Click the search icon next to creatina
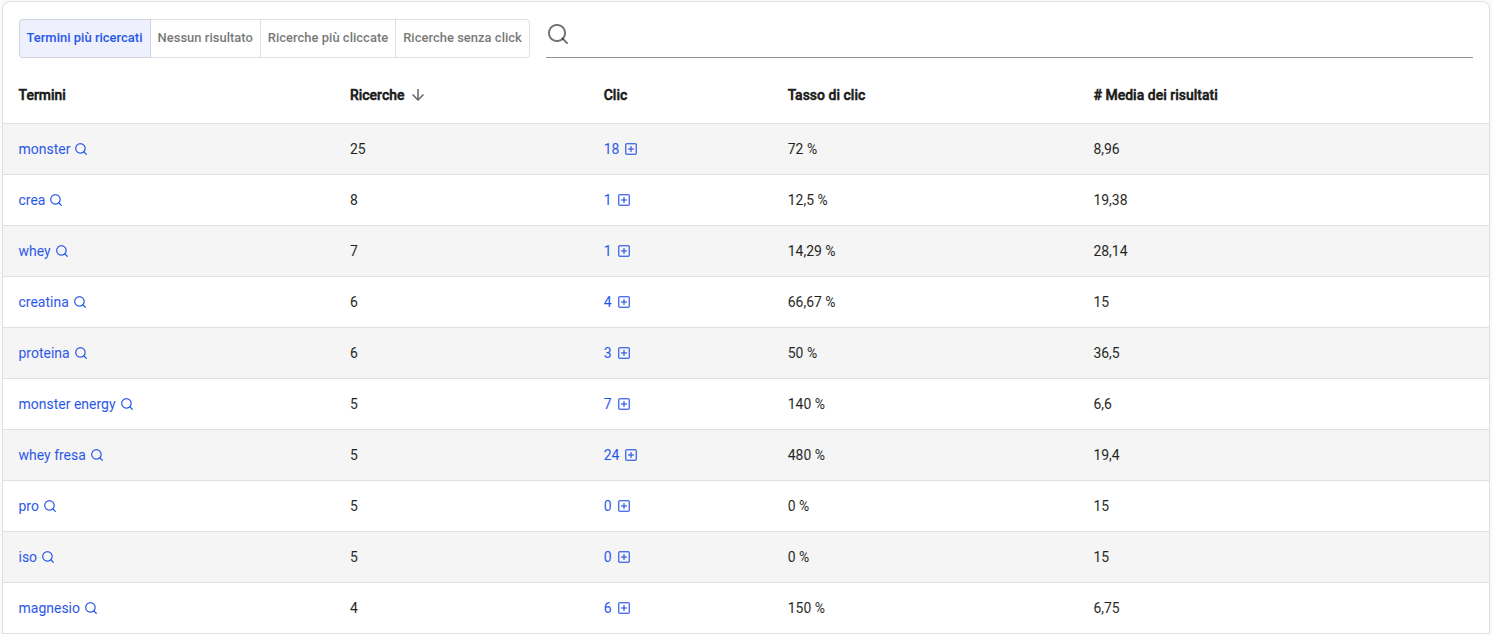This screenshot has width=1492, height=634. pyautogui.click(x=80, y=302)
